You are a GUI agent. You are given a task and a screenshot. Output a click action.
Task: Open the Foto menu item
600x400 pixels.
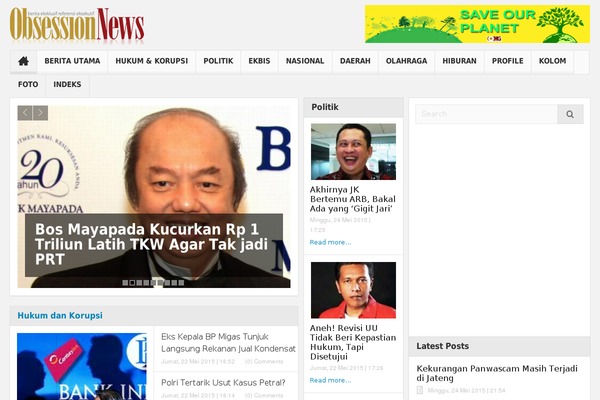tap(28, 85)
